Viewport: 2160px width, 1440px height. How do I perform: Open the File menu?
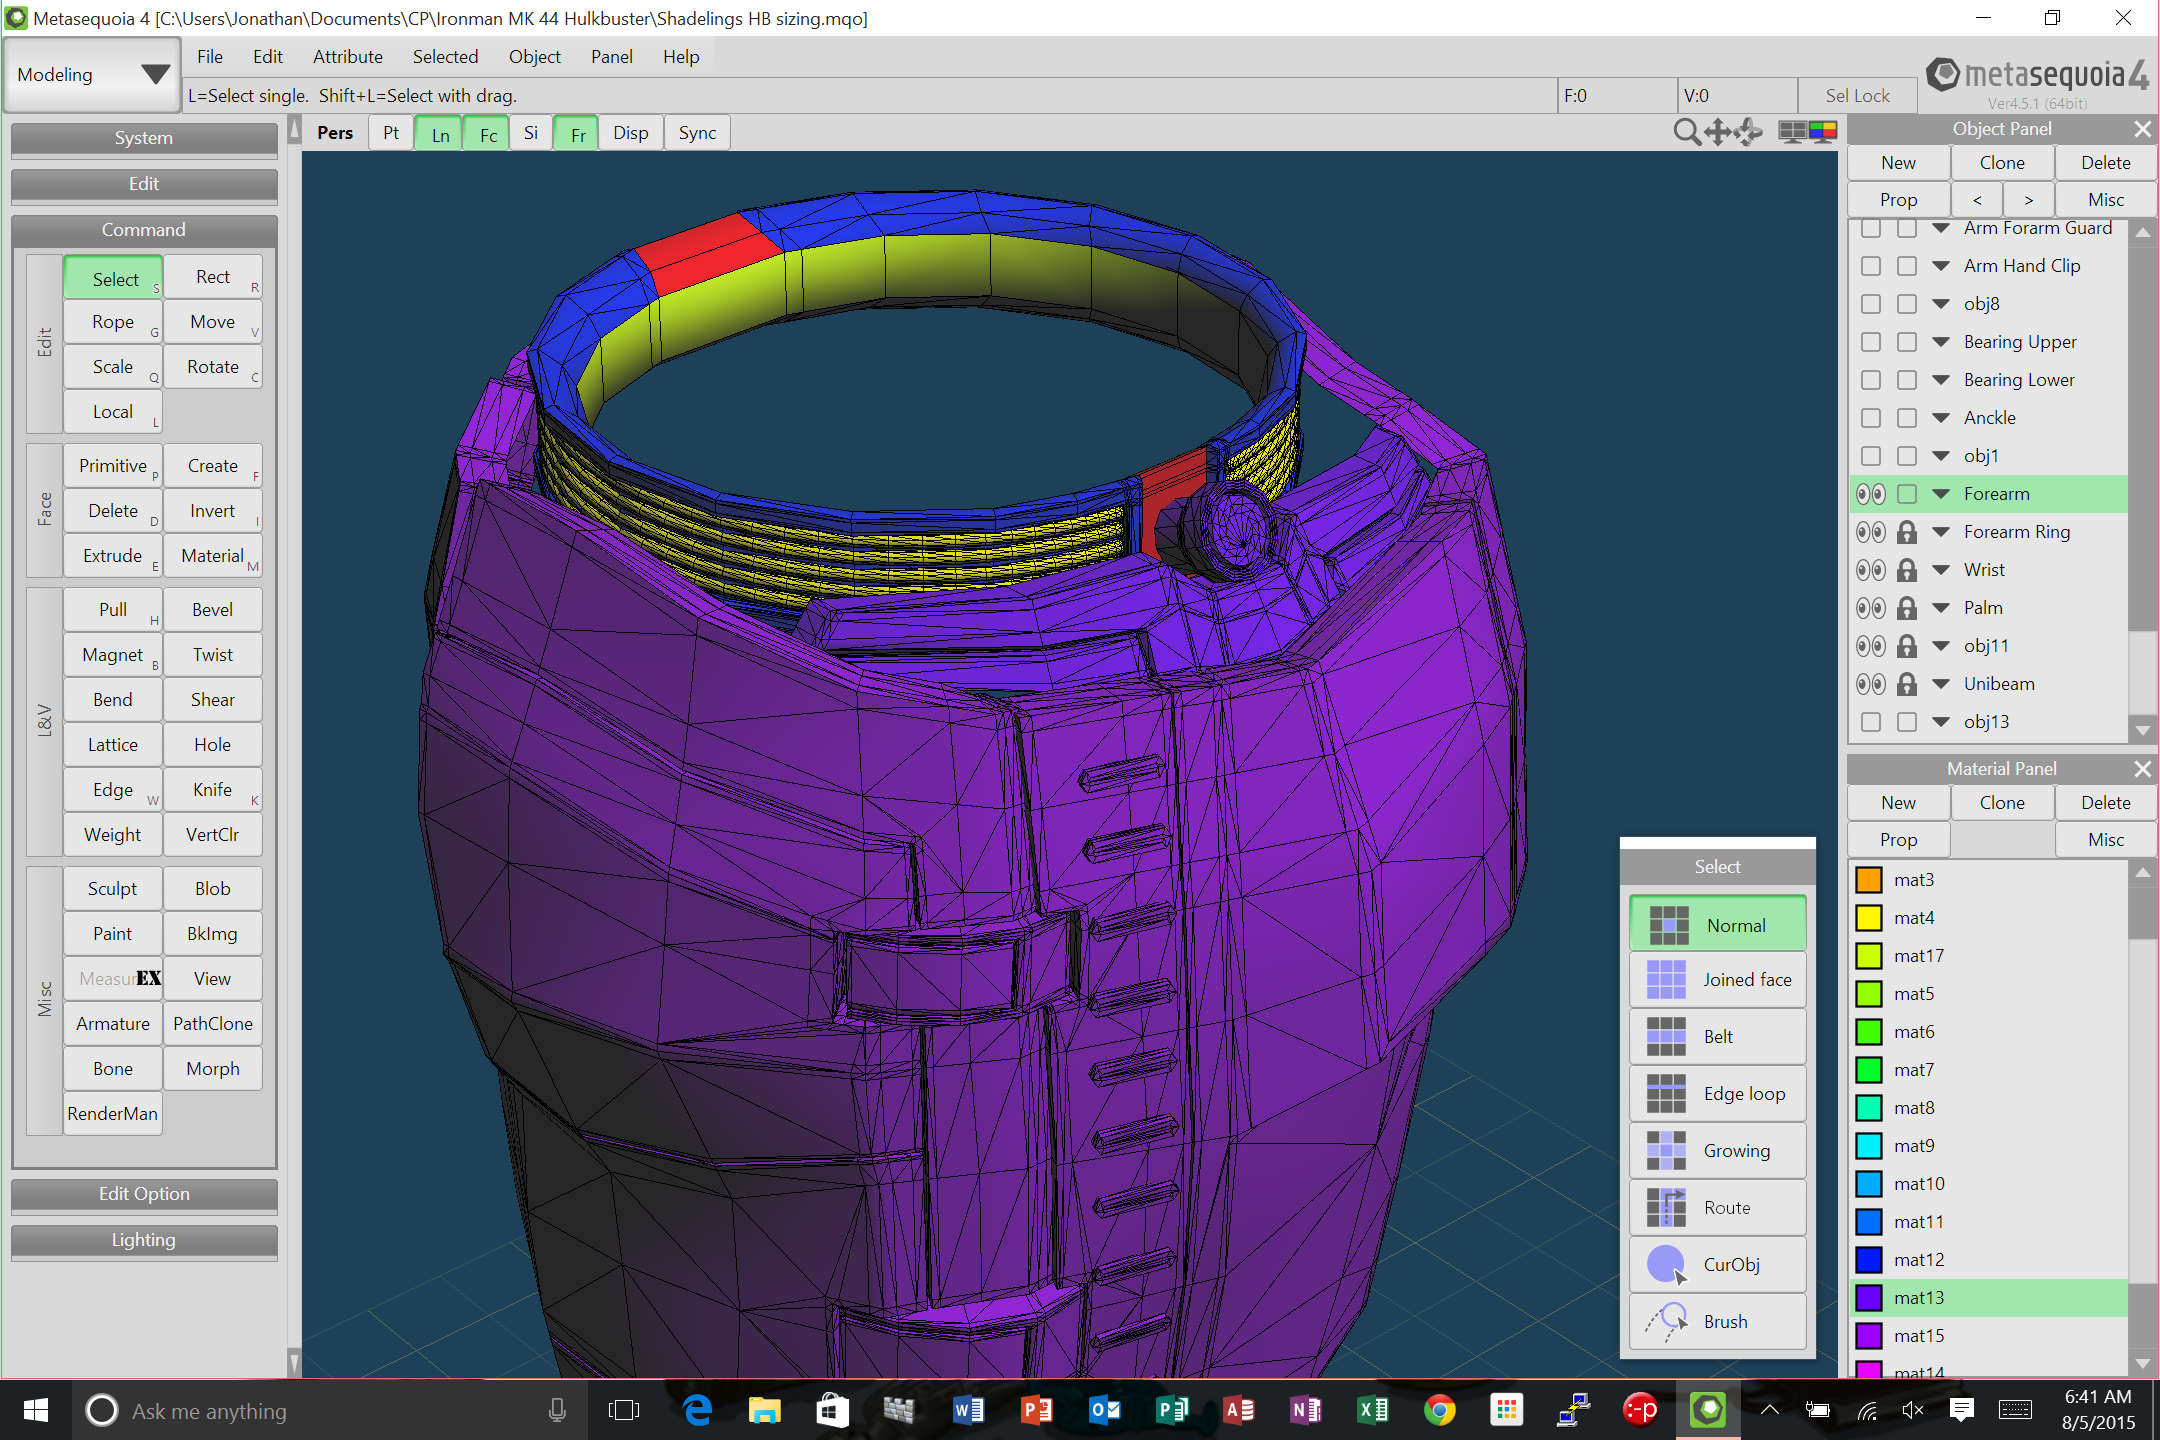pyautogui.click(x=209, y=57)
